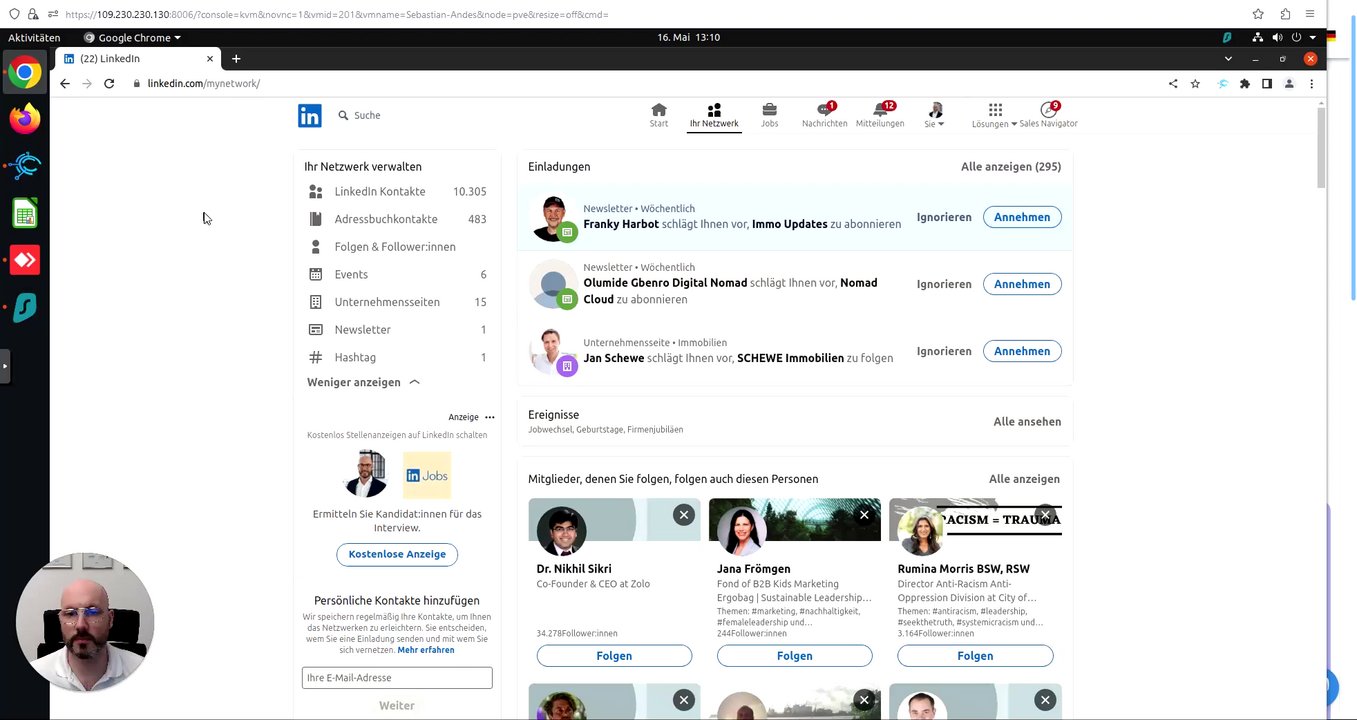Click the outer browser's hamburger menu
Image resolution: width=1357 pixels, height=720 pixels.
click(1310, 14)
